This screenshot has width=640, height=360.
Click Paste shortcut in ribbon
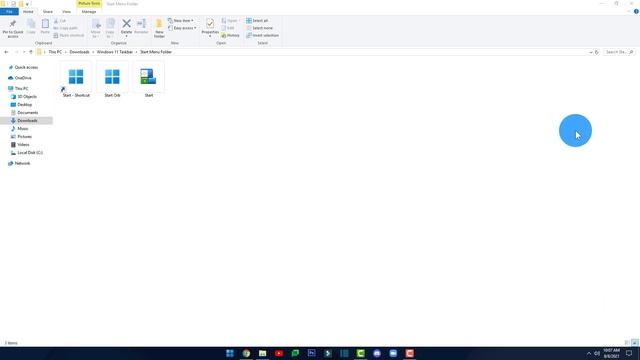[x=69, y=36]
